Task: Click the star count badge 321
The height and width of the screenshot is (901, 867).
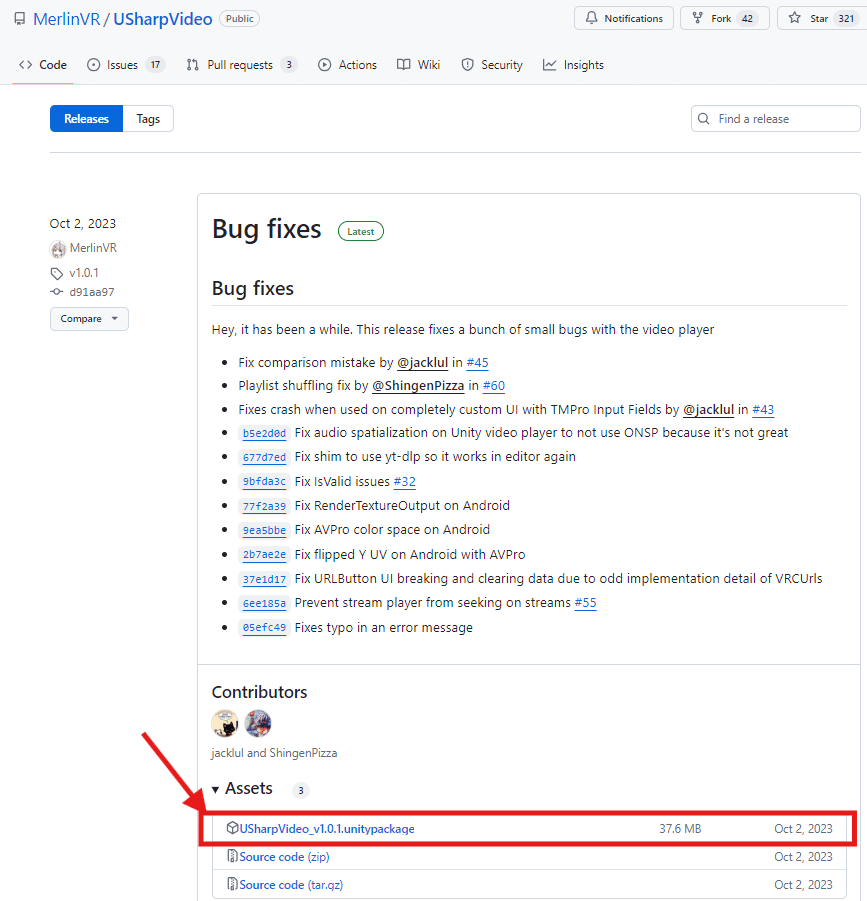Action: [x=846, y=18]
